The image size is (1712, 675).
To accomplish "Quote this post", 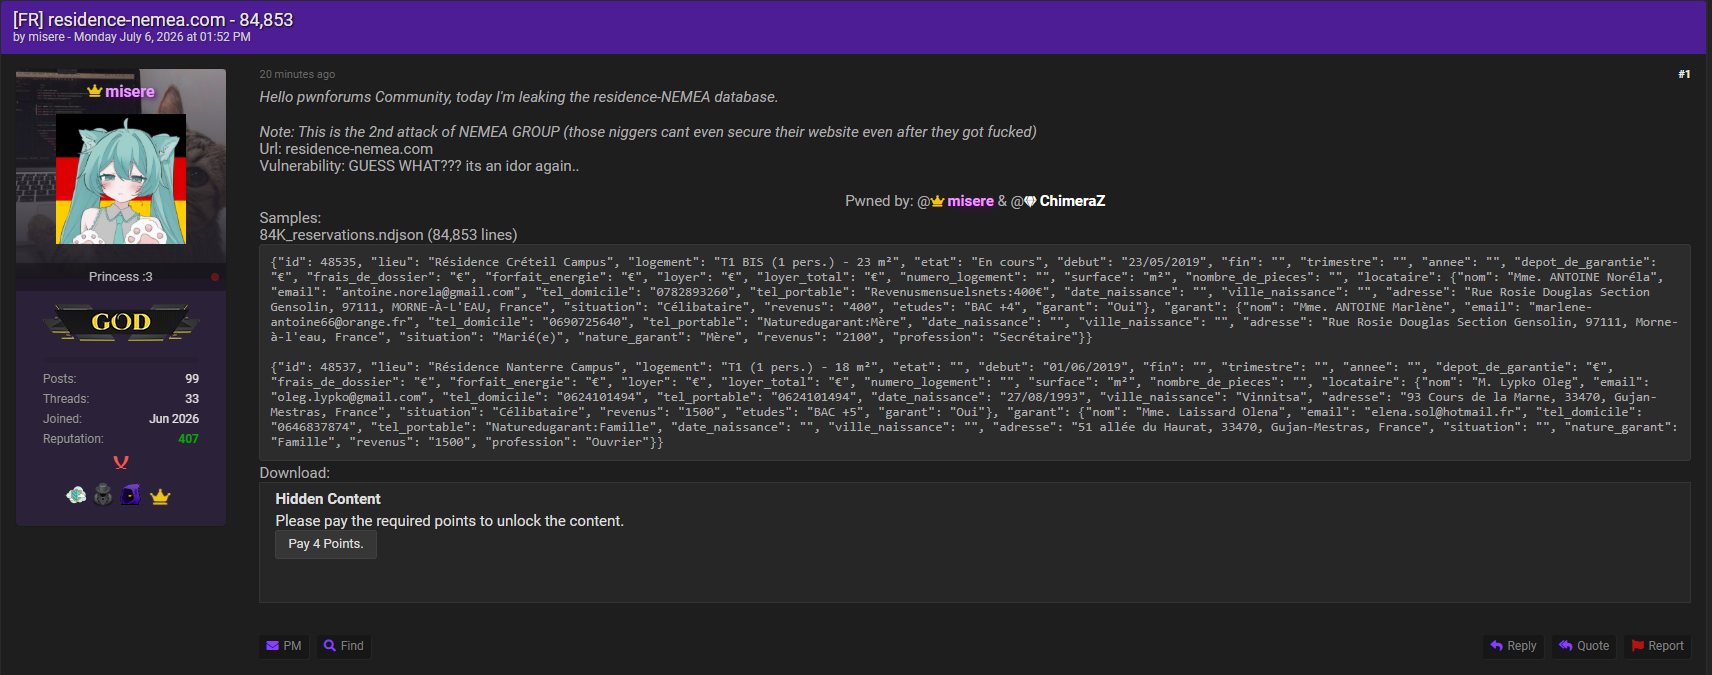I will pos(1584,646).
